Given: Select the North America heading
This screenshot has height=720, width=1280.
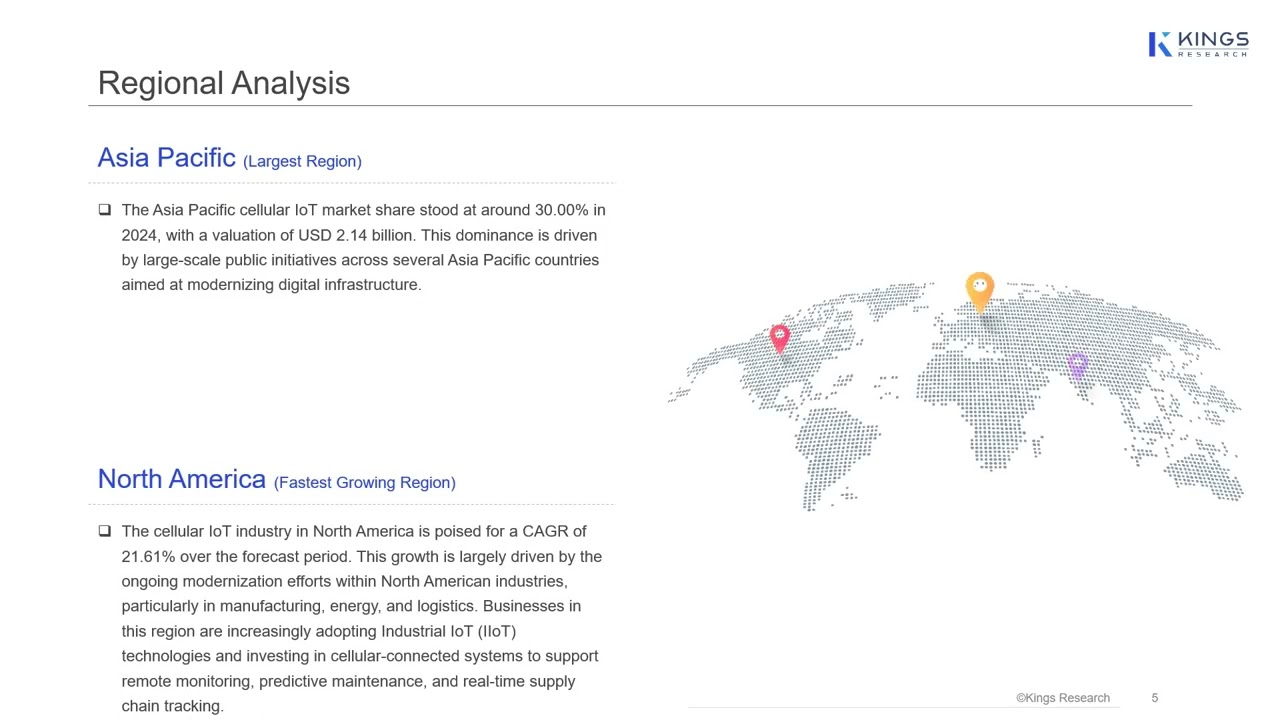Looking at the screenshot, I should tap(181, 479).
